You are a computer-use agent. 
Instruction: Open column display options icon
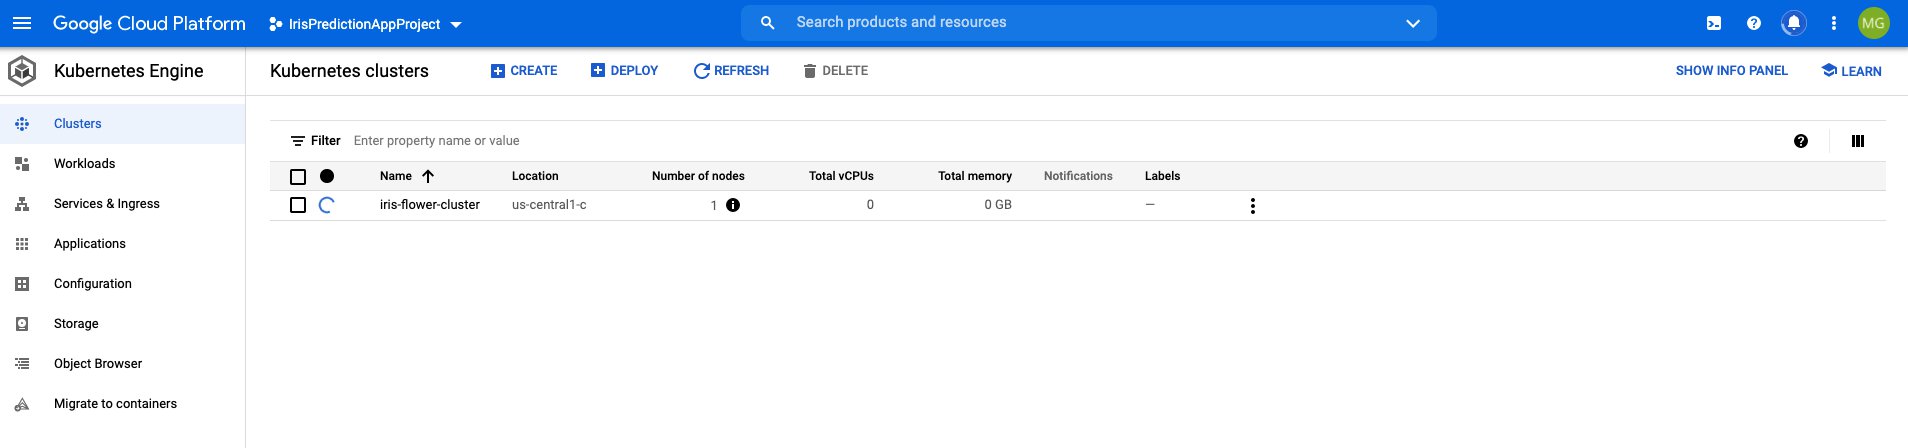point(1858,141)
